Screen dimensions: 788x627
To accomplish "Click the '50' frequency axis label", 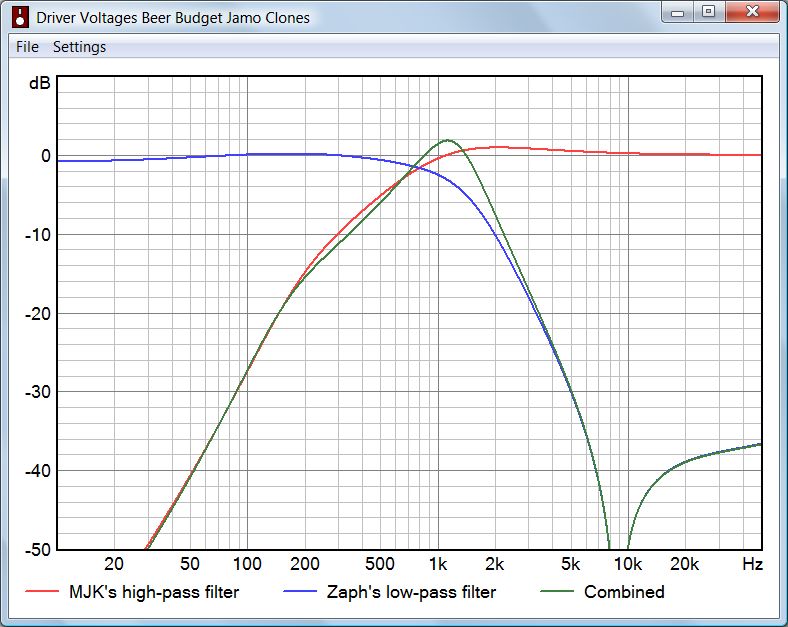I will [x=189, y=564].
